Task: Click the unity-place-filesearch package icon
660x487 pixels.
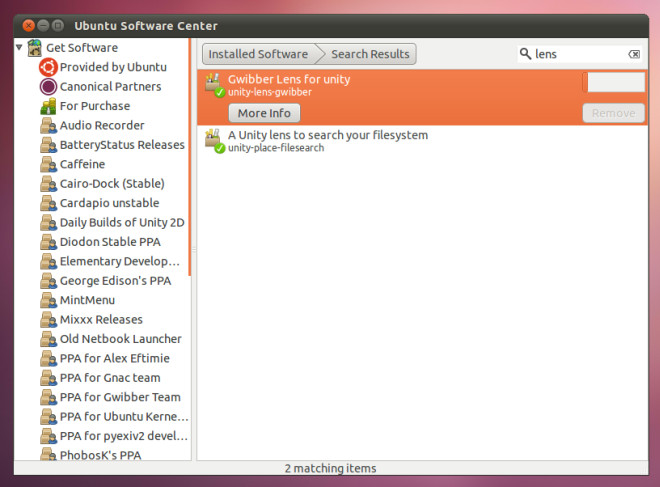Action: coord(215,141)
